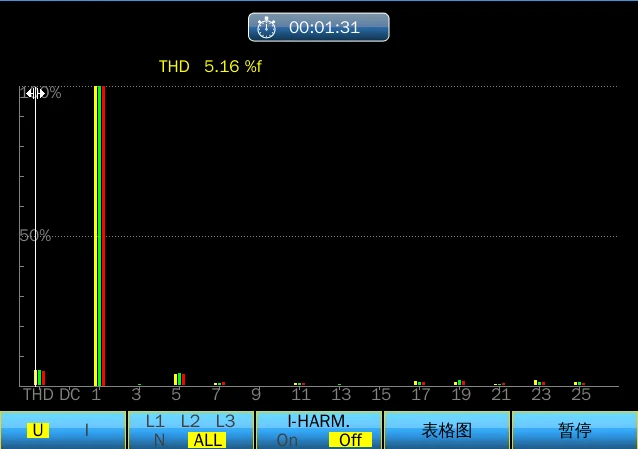Image resolution: width=638 pixels, height=449 pixels.
Task: Click harmonic order 7 axis label
Action: (216, 394)
